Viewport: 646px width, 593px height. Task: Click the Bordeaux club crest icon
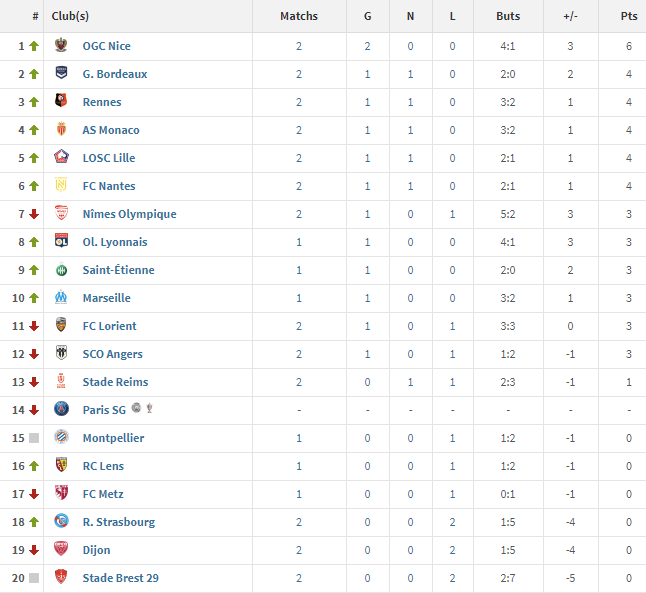pos(61,73)
